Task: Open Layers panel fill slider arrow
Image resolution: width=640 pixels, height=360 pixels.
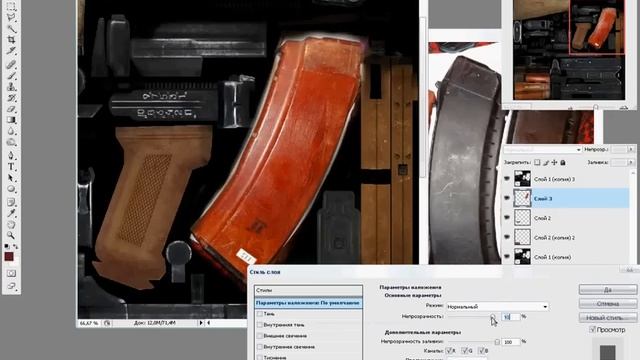Action: pyautogui.click(x=631, y=162)
